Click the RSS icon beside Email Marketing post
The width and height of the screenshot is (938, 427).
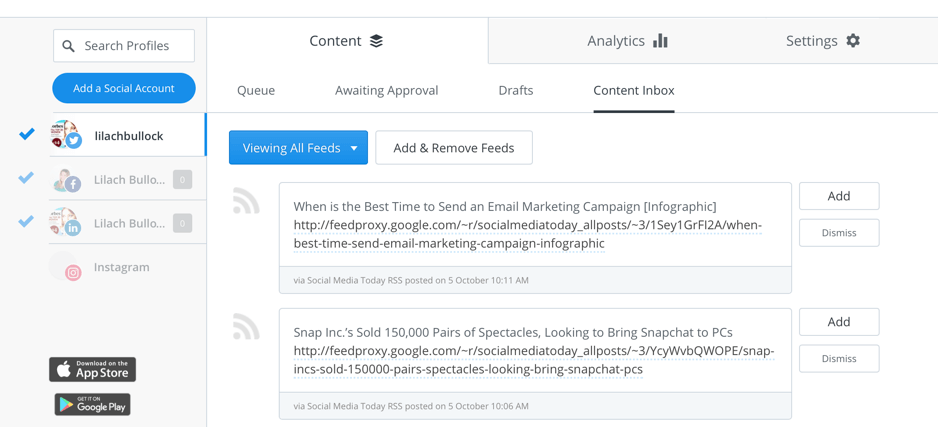[246, 201]
